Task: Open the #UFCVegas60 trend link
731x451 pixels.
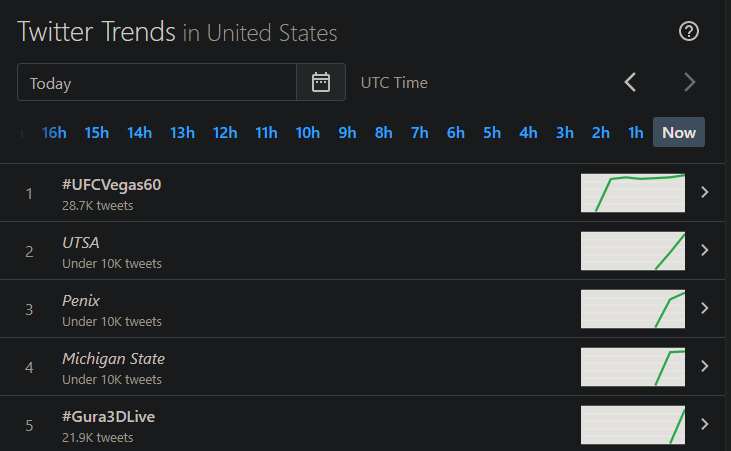Action: point(111,185)
